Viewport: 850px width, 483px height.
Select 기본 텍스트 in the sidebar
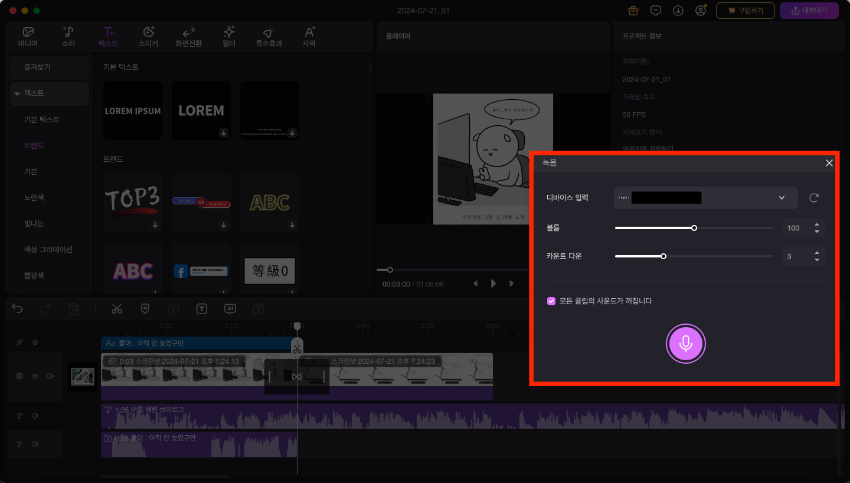(42, 119)
